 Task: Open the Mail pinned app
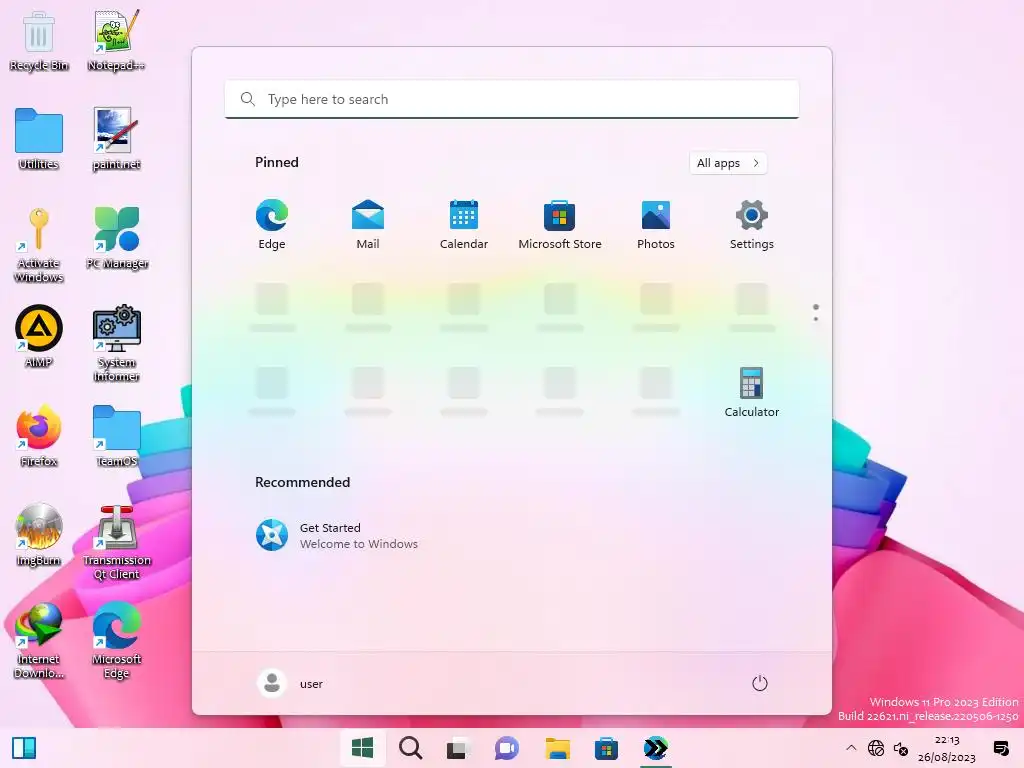[368, 224]
